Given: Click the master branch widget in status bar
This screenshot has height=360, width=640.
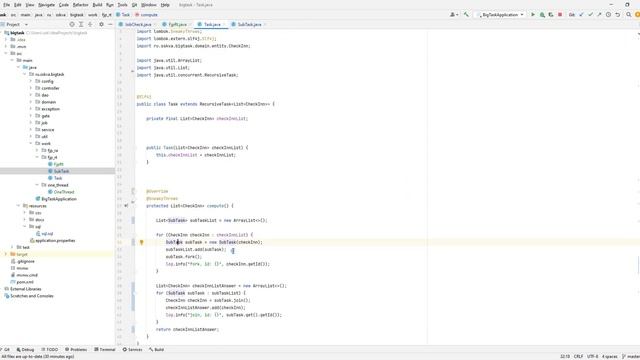Looking at the screenshot, I should pyautogui.click(x=631, y=356).
